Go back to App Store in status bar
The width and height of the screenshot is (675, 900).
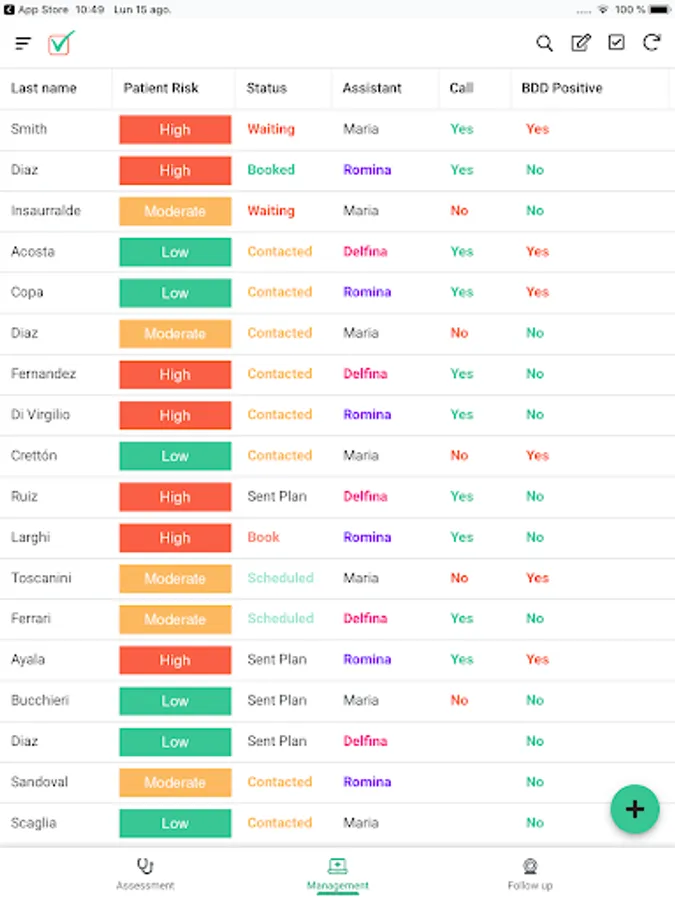[36, 10]
